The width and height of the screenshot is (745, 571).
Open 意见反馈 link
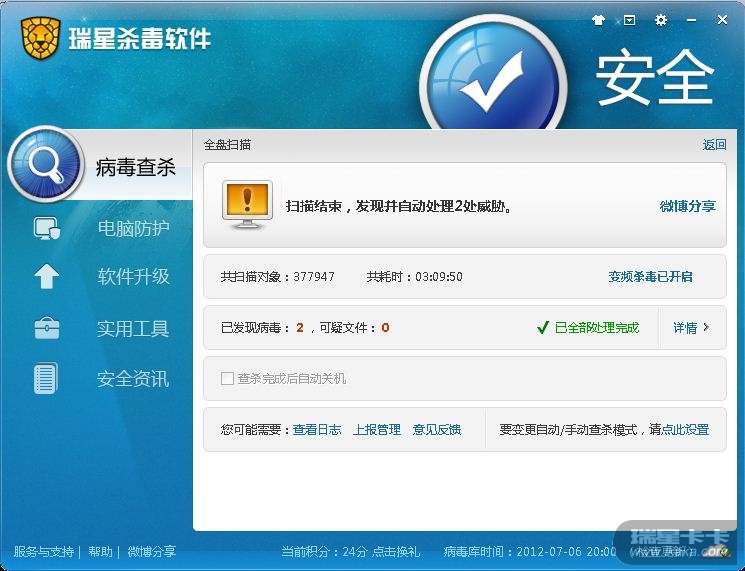tap(437, 429)
